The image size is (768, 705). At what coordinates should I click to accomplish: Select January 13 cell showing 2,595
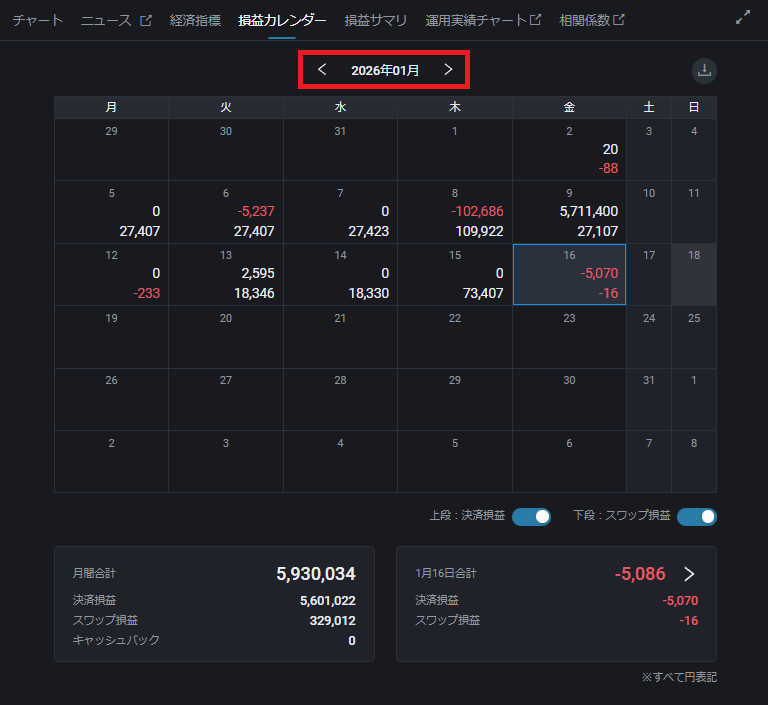click(226, 274)
